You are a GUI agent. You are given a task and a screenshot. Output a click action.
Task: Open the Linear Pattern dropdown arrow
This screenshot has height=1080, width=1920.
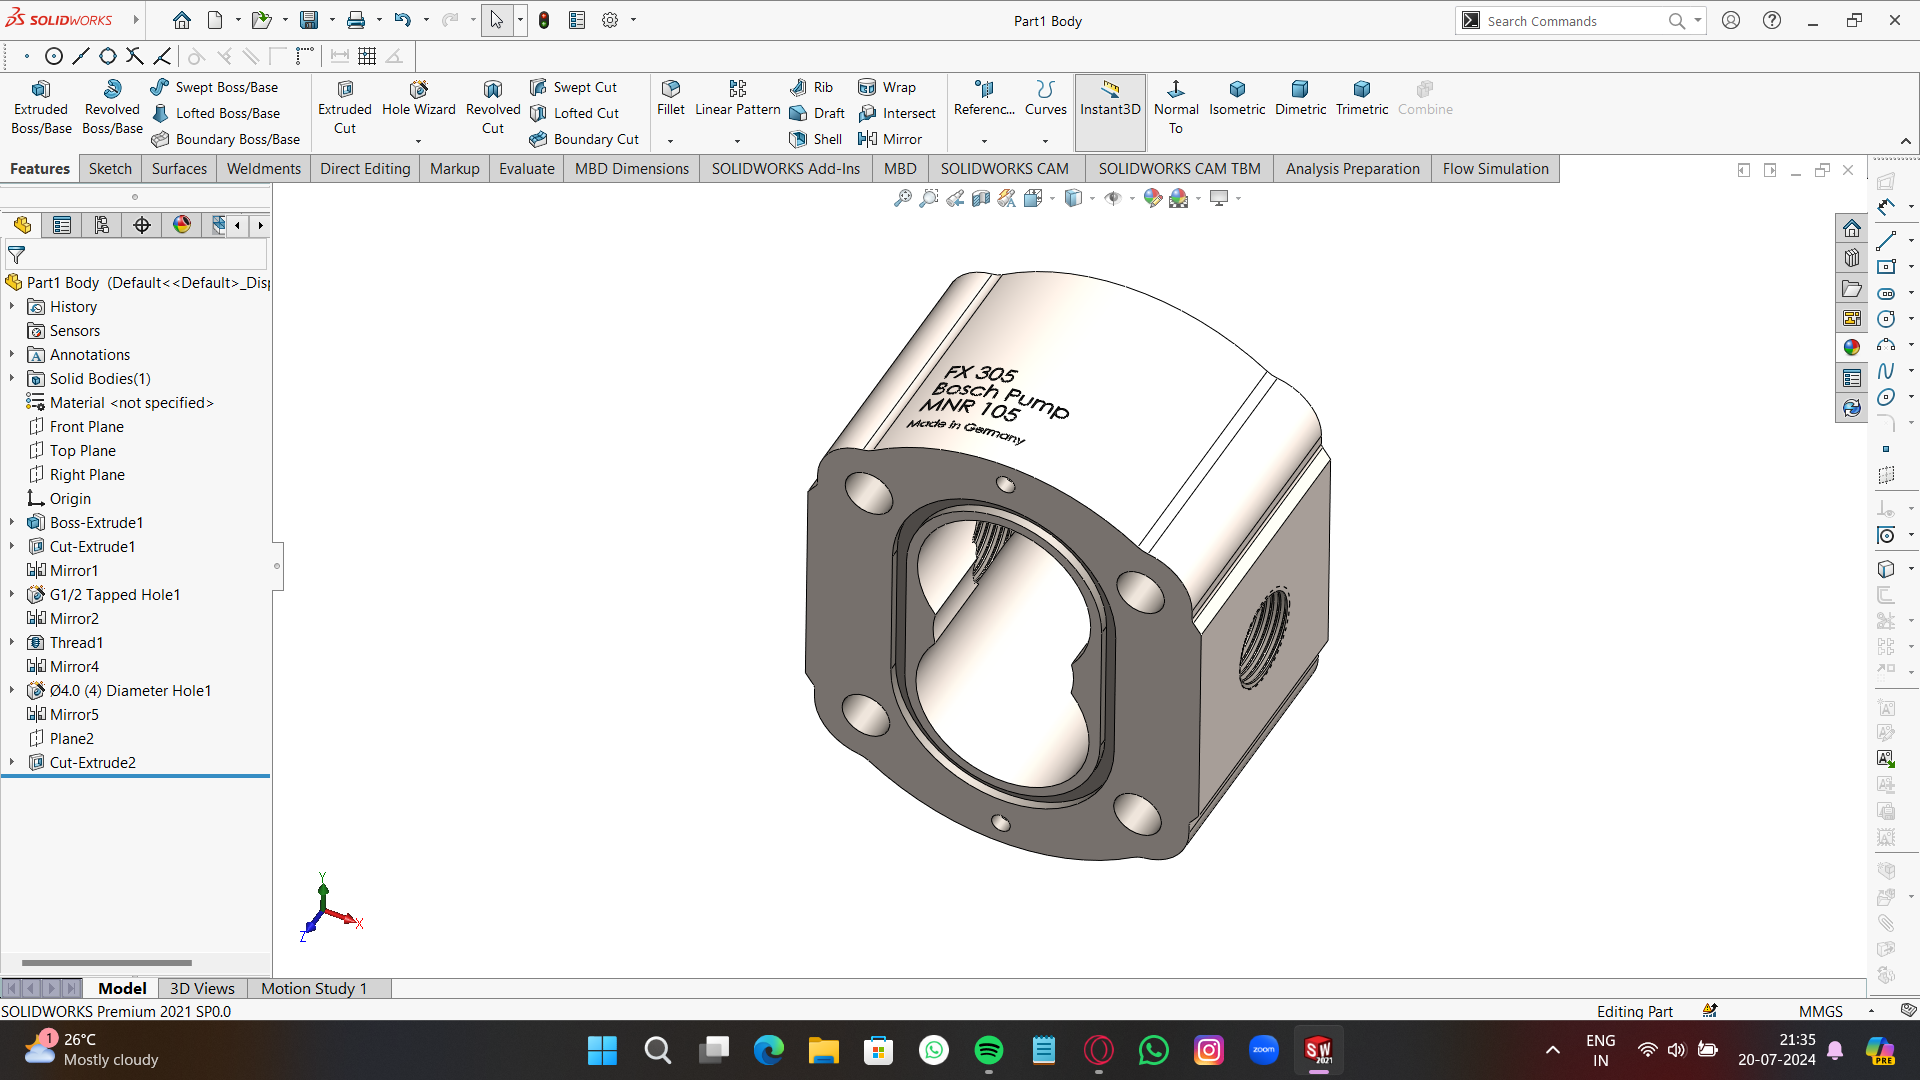tap(738, 141)
